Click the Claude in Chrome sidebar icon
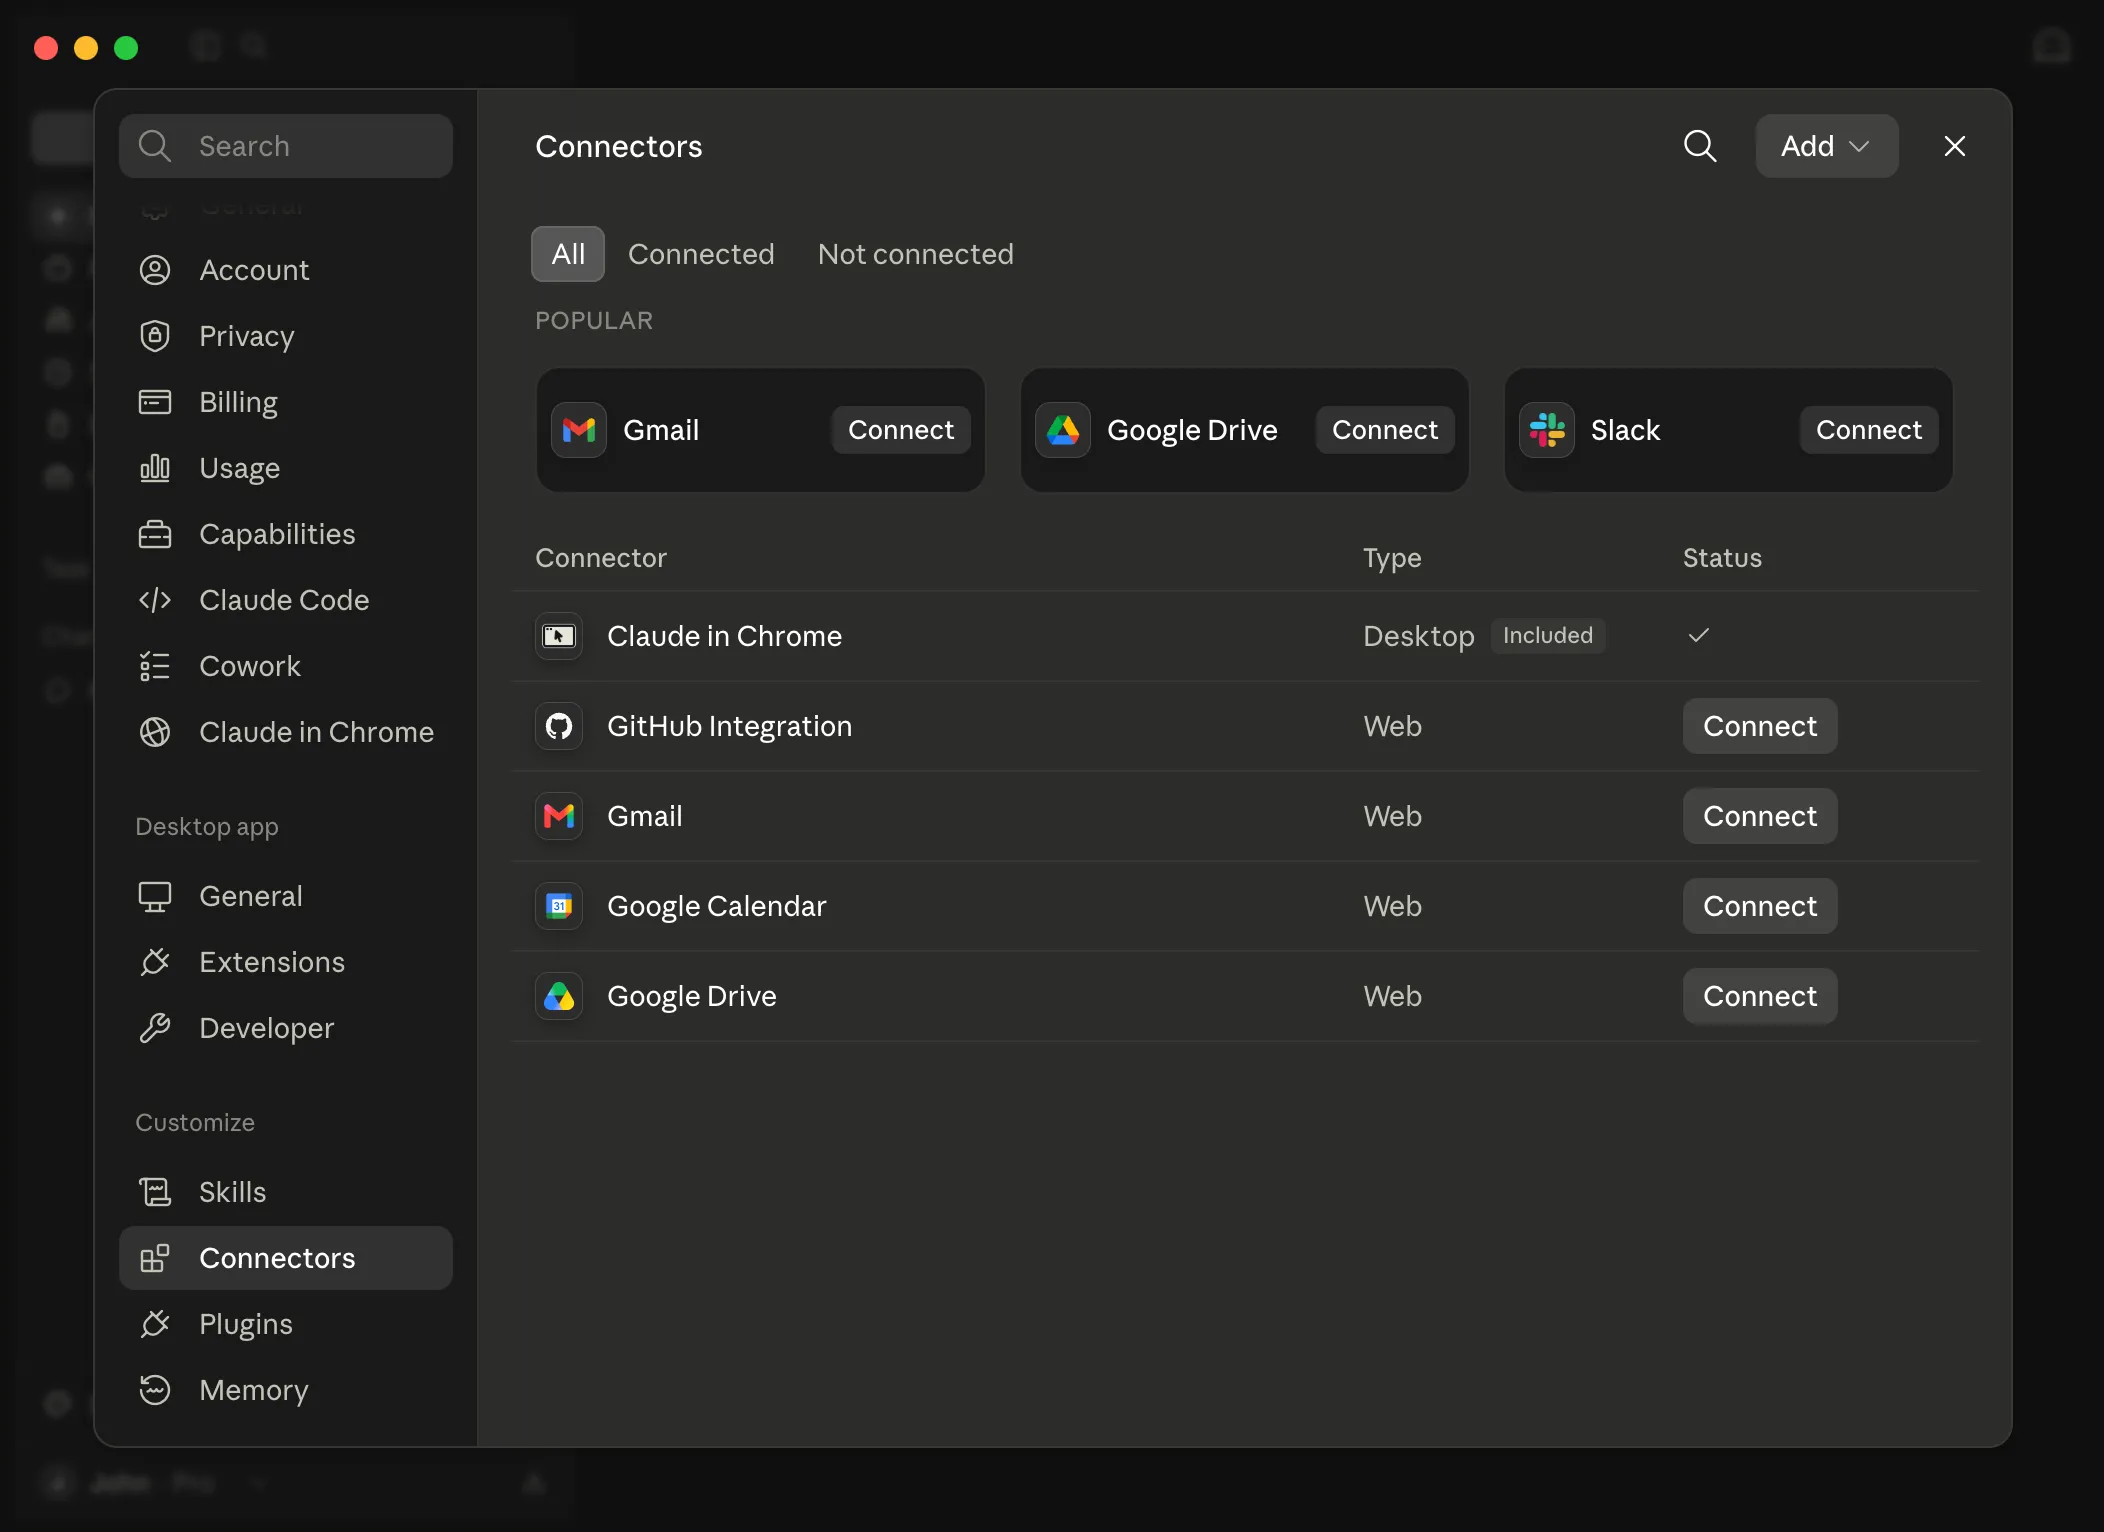The height and width of the screenshot is (1532, 2104). point(155,732)
